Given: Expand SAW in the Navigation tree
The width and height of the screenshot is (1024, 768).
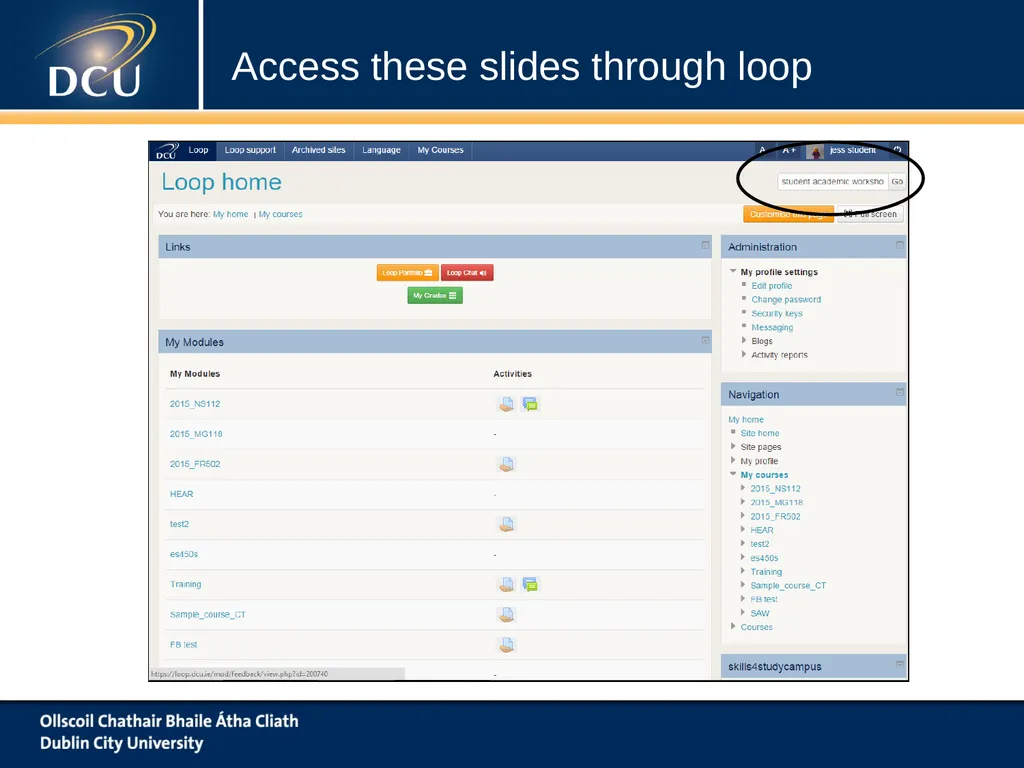Looking at the screenshot, I should click(743, 613).
